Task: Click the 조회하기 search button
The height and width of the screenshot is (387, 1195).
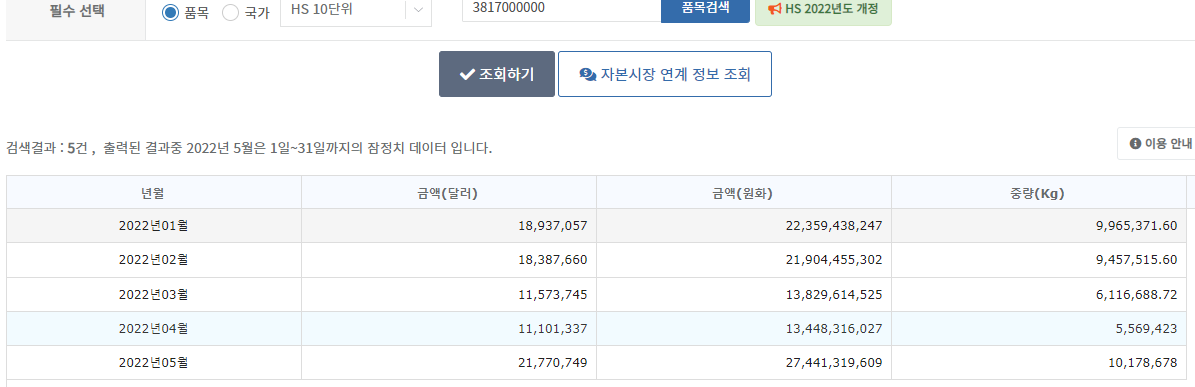Action: 497,74
